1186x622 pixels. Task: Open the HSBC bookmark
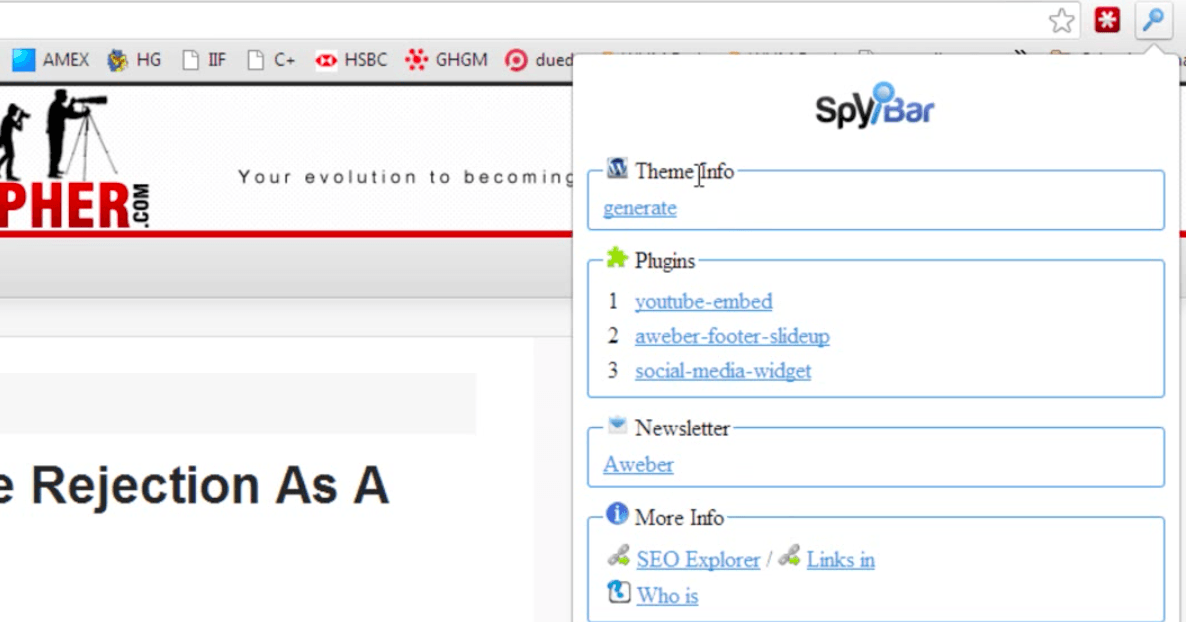(351, 60)
